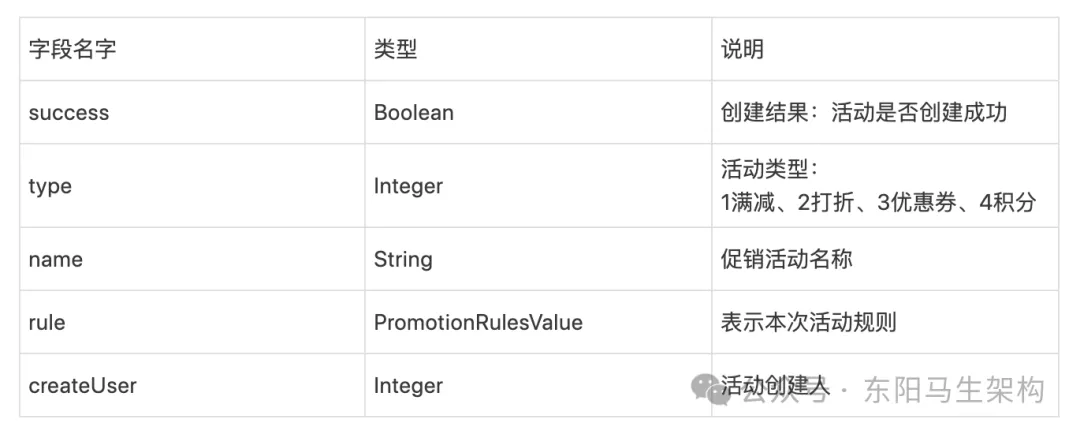Click the 促销活动名称 description
This screenshot has width=1080, height=434.
(787, 259)
